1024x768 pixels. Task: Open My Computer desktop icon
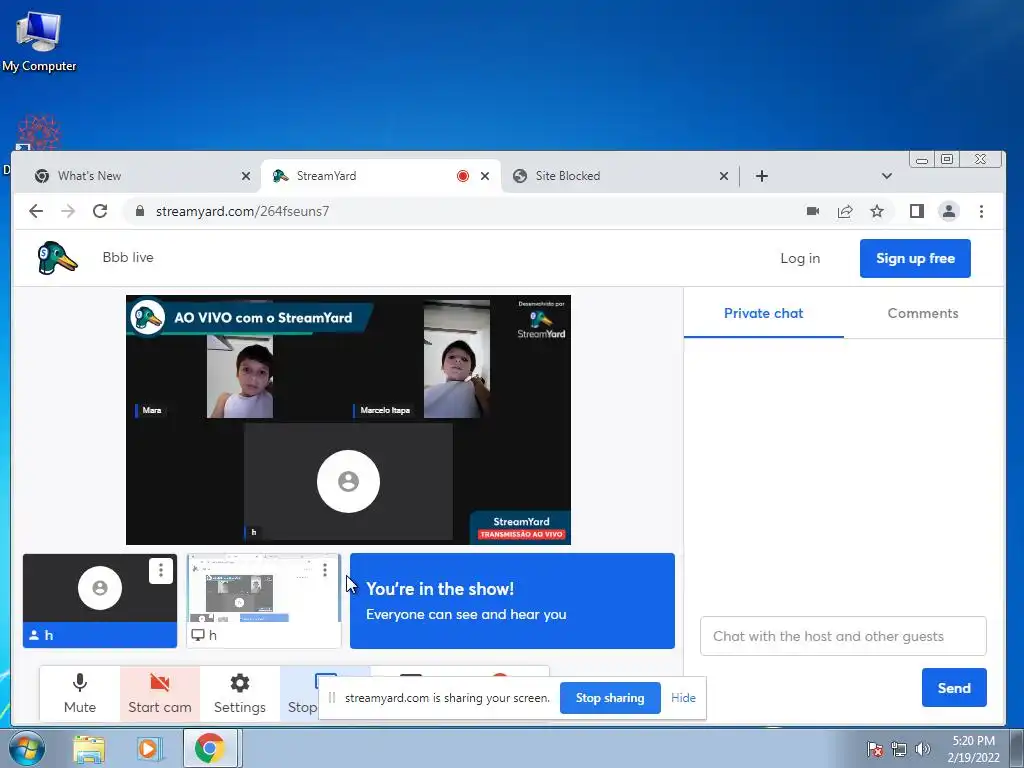pos(39,41)
